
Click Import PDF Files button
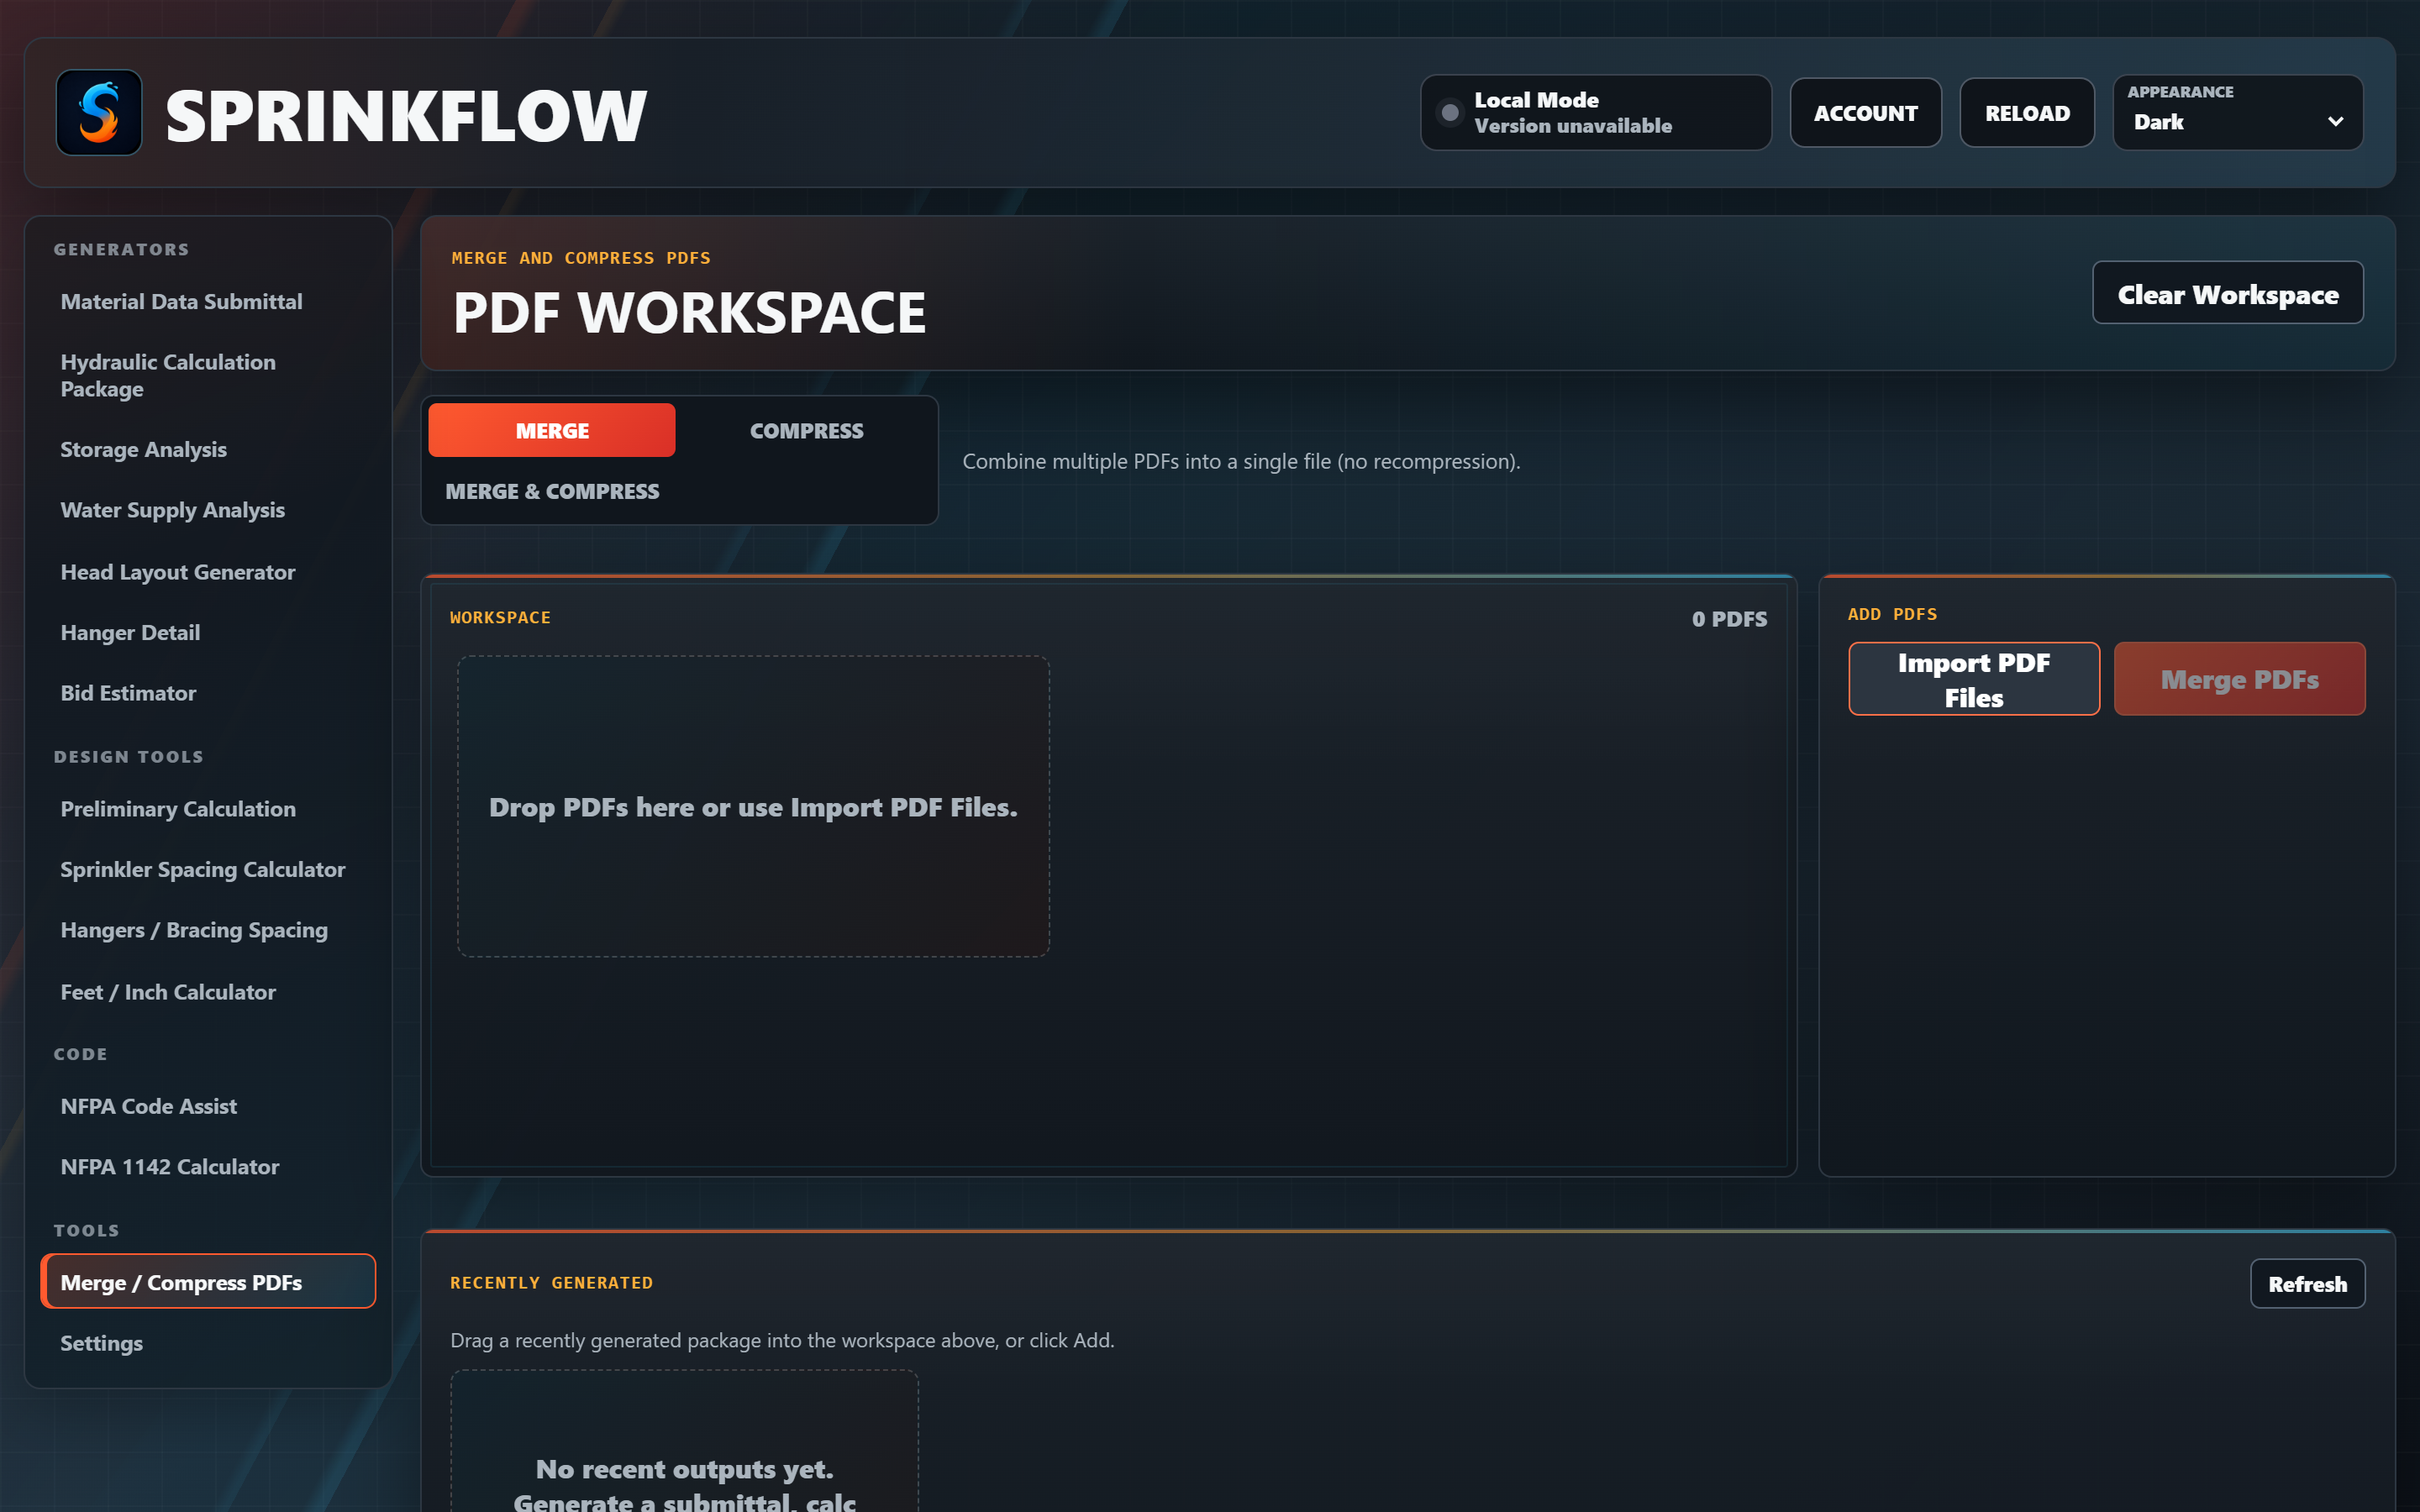1973,679
